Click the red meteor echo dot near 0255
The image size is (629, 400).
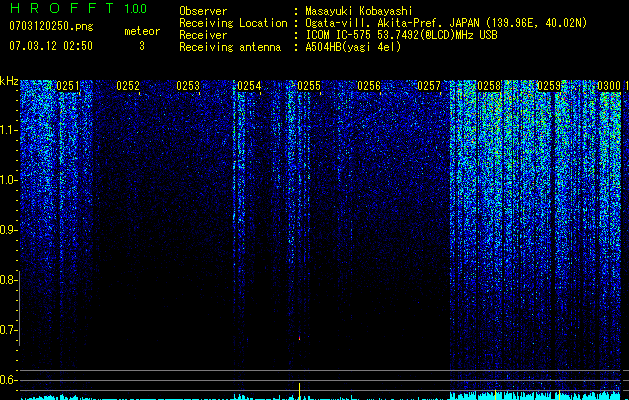tap(299, 338)
